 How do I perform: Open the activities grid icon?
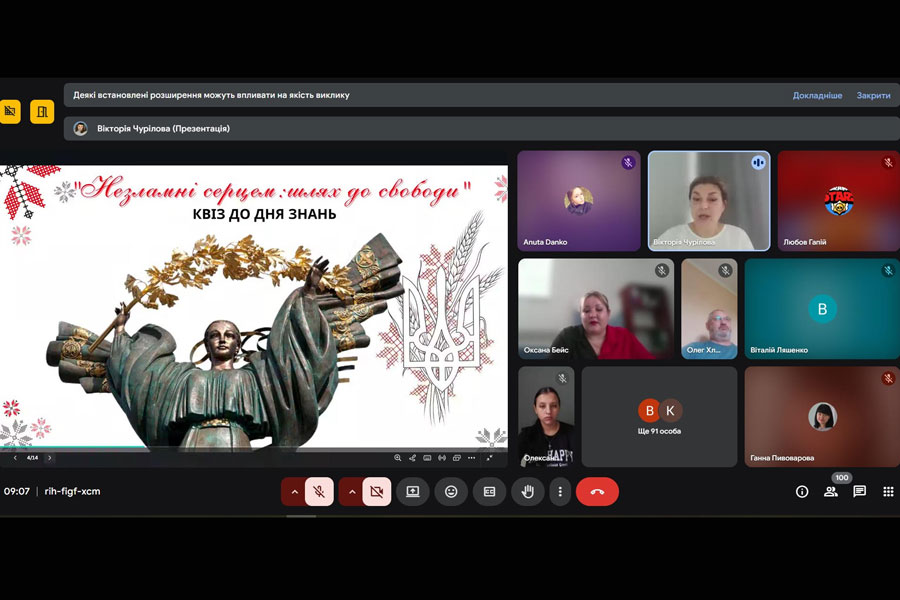888,491
